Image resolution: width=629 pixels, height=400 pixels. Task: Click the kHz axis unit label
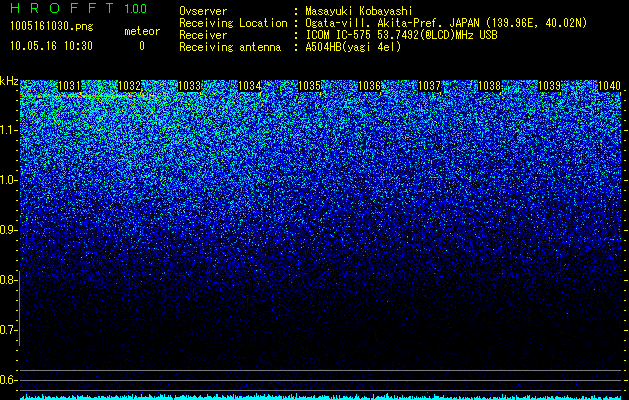click(9, 81)
